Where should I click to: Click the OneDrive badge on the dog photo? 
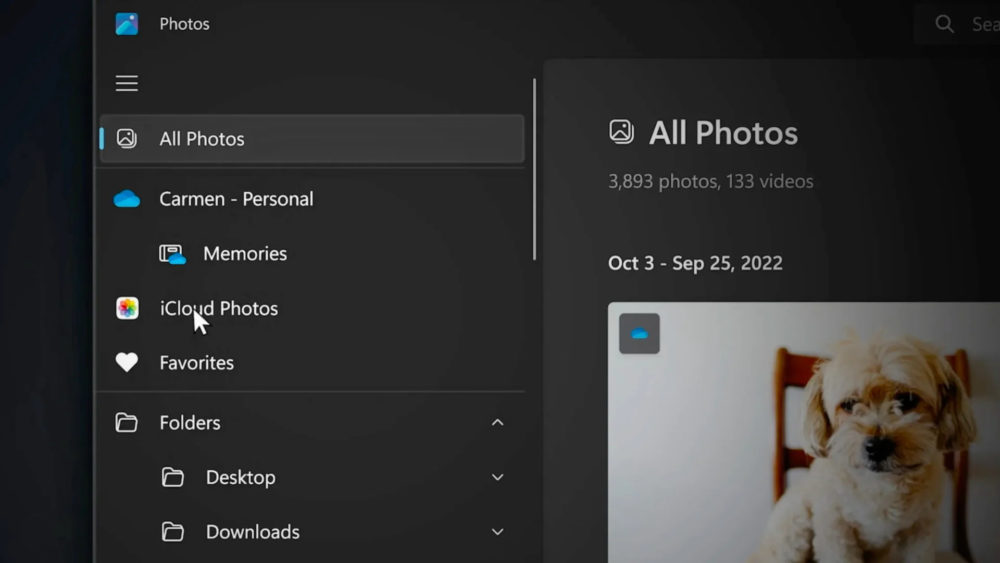click(639, 334)
